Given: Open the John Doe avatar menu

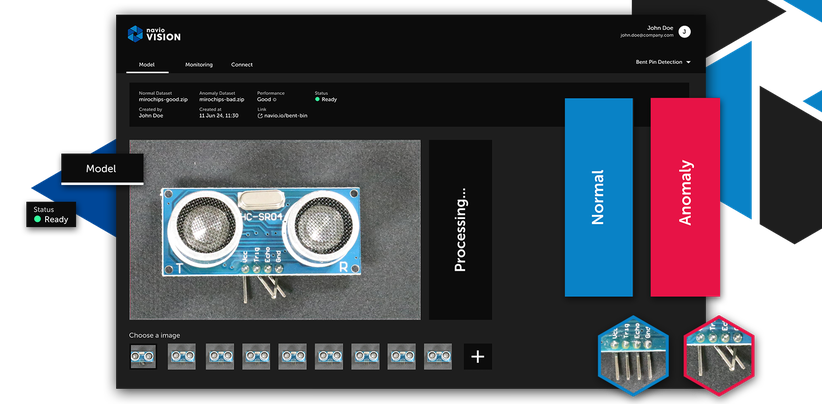Looking at the screenshot, I should coord(684,32).
